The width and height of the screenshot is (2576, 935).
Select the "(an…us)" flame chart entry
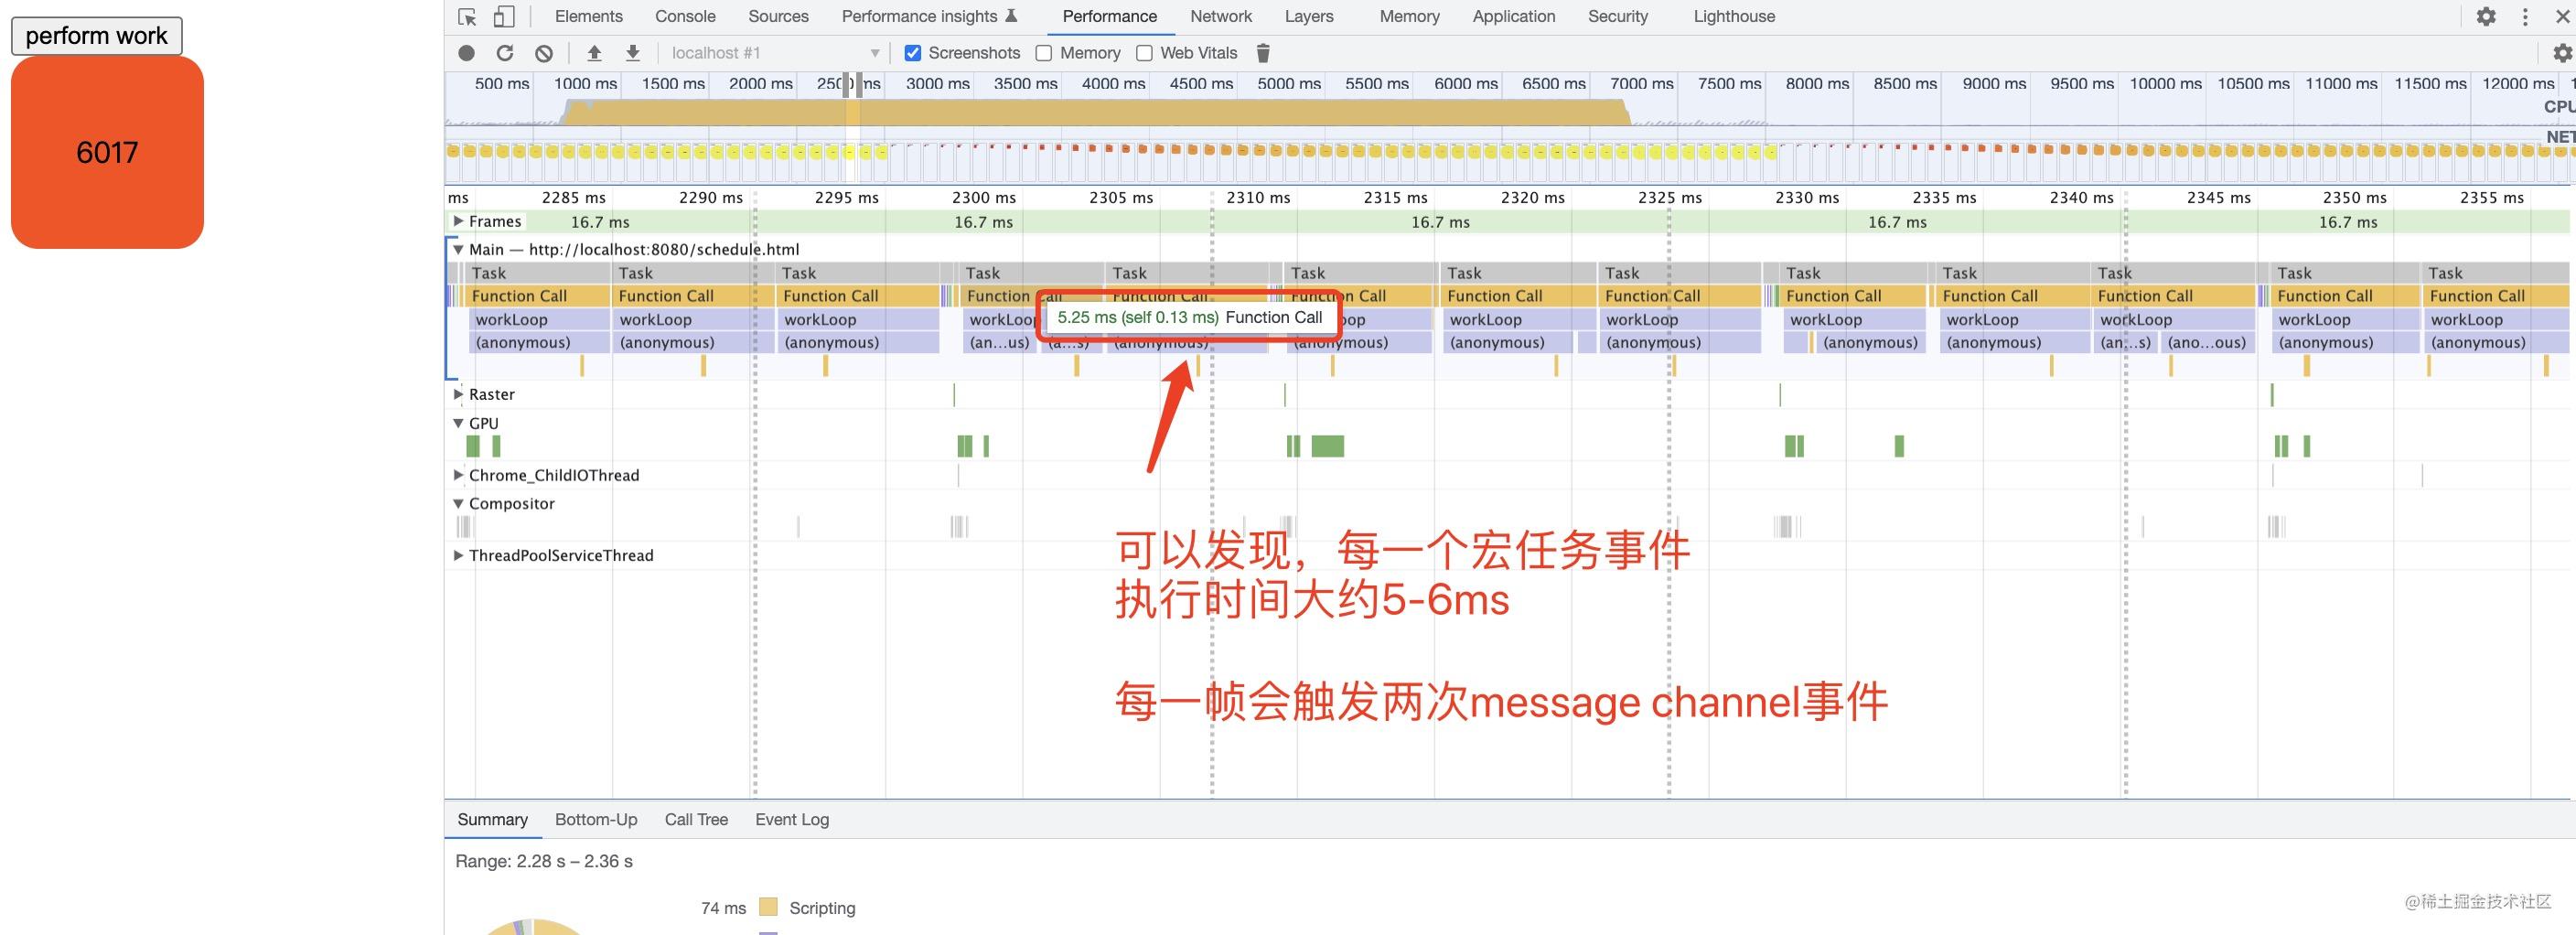click(x=999, y=342)
